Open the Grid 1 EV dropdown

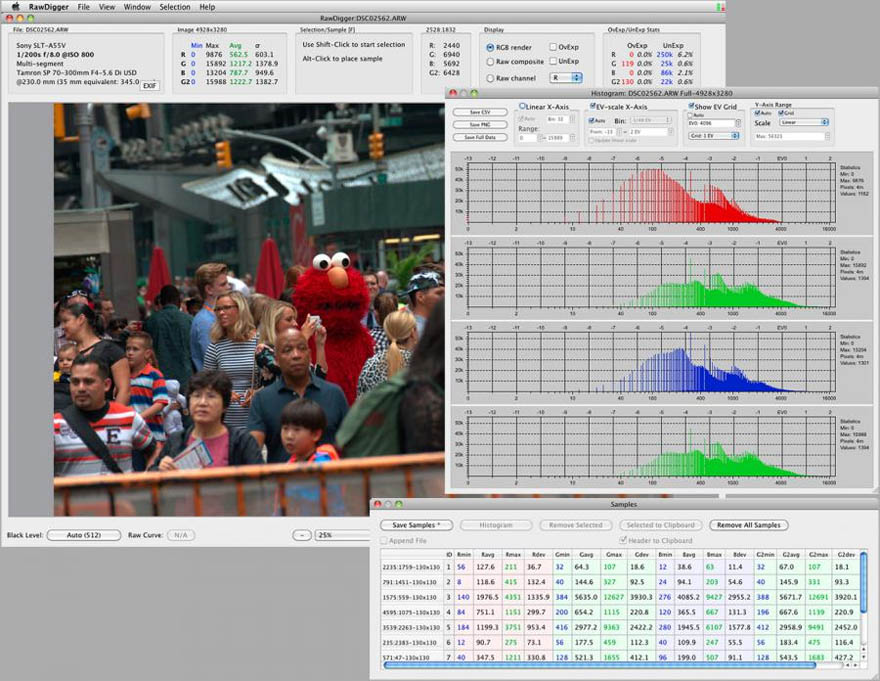click(714, 136)
